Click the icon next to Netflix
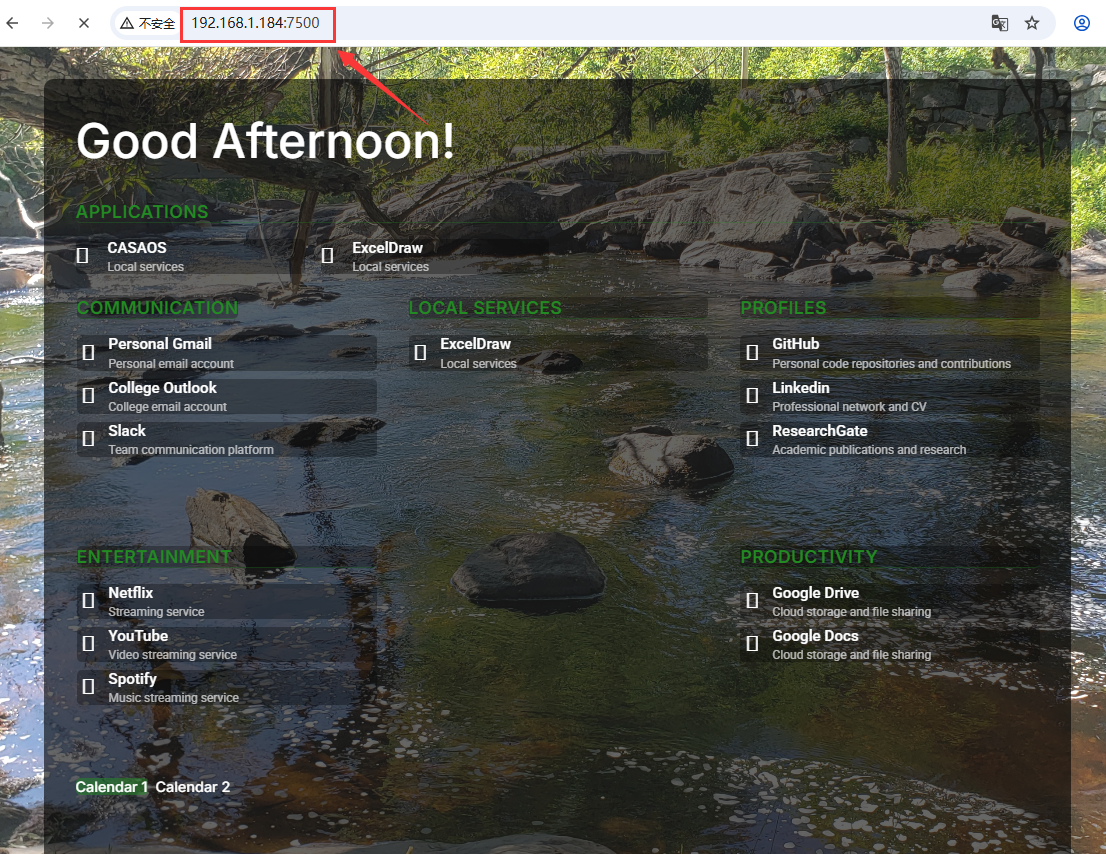This screenshot has height=854, width=1106. pyautogui.click(x=88, y=601)
